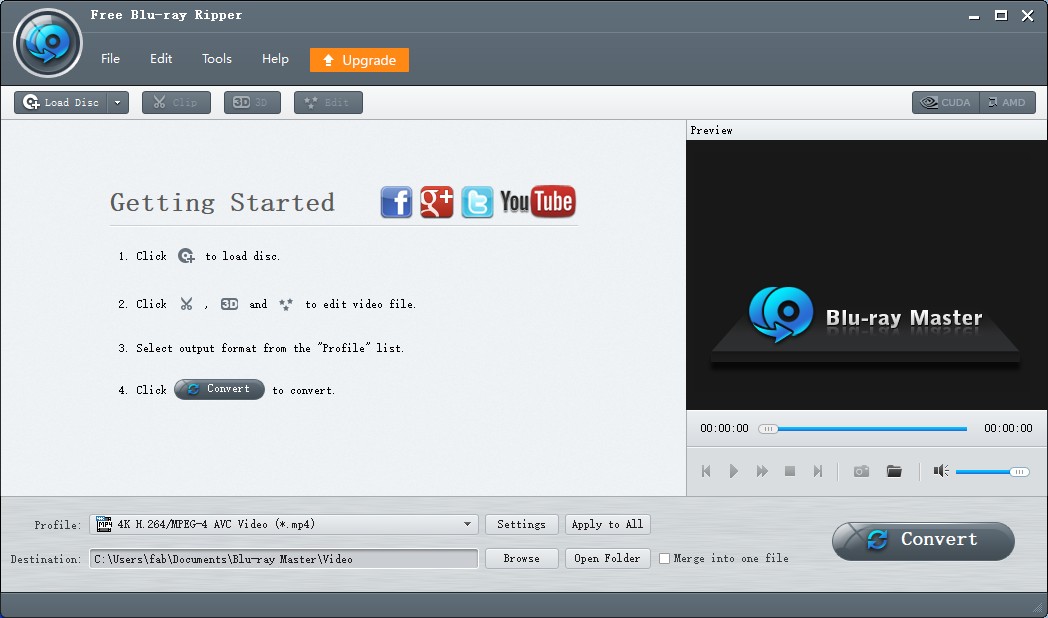Toggle CUDA acceleration button

[x=945, y=102]
